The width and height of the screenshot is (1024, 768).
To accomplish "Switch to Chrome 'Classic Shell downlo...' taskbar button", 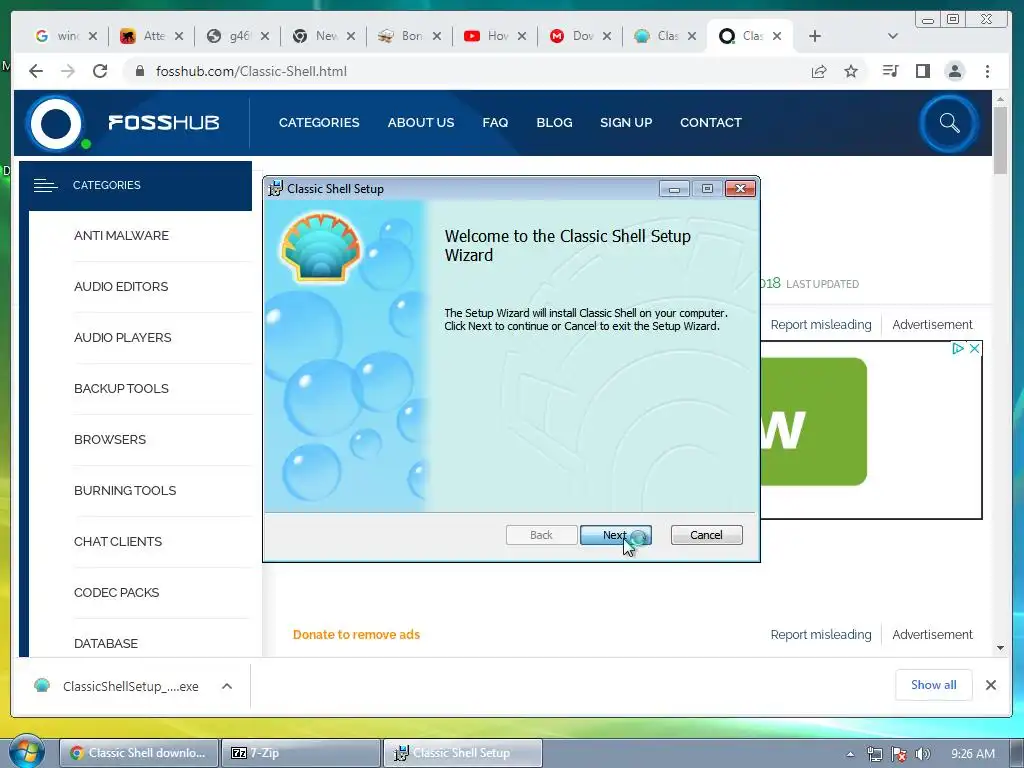I will click(x=138, y=753).
